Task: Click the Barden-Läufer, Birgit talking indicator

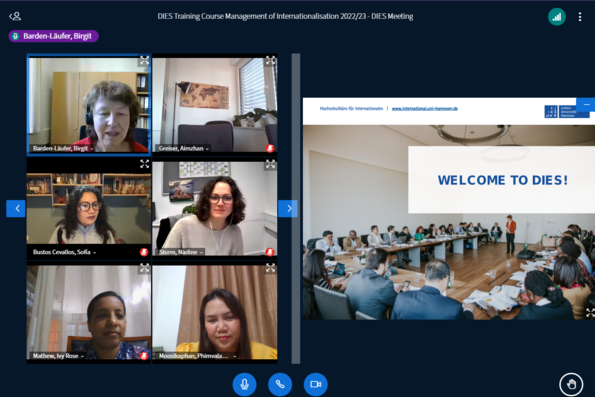Action: (54, 36)
